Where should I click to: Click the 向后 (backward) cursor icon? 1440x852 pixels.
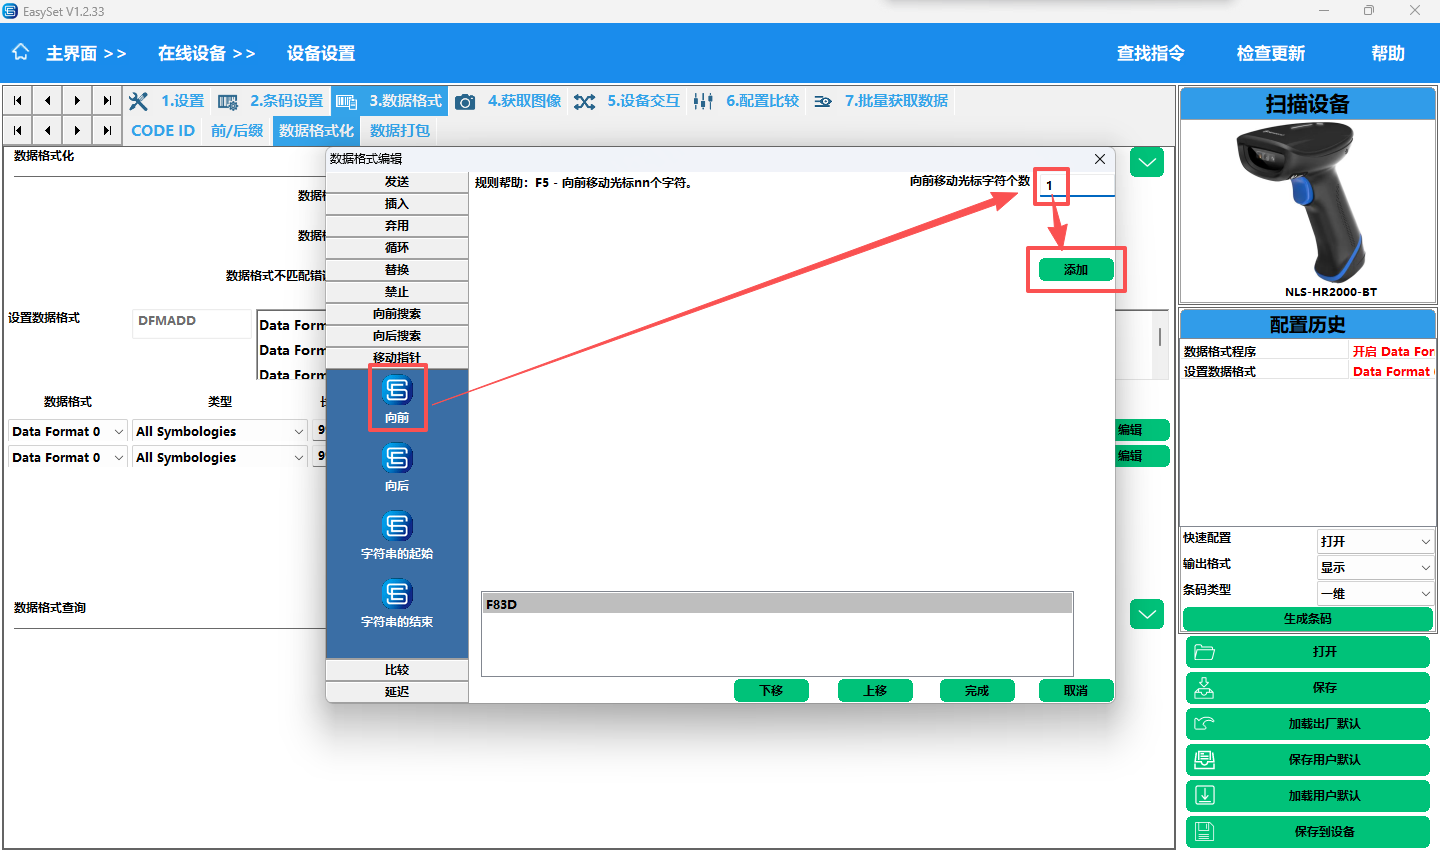[x=397, y=458]
